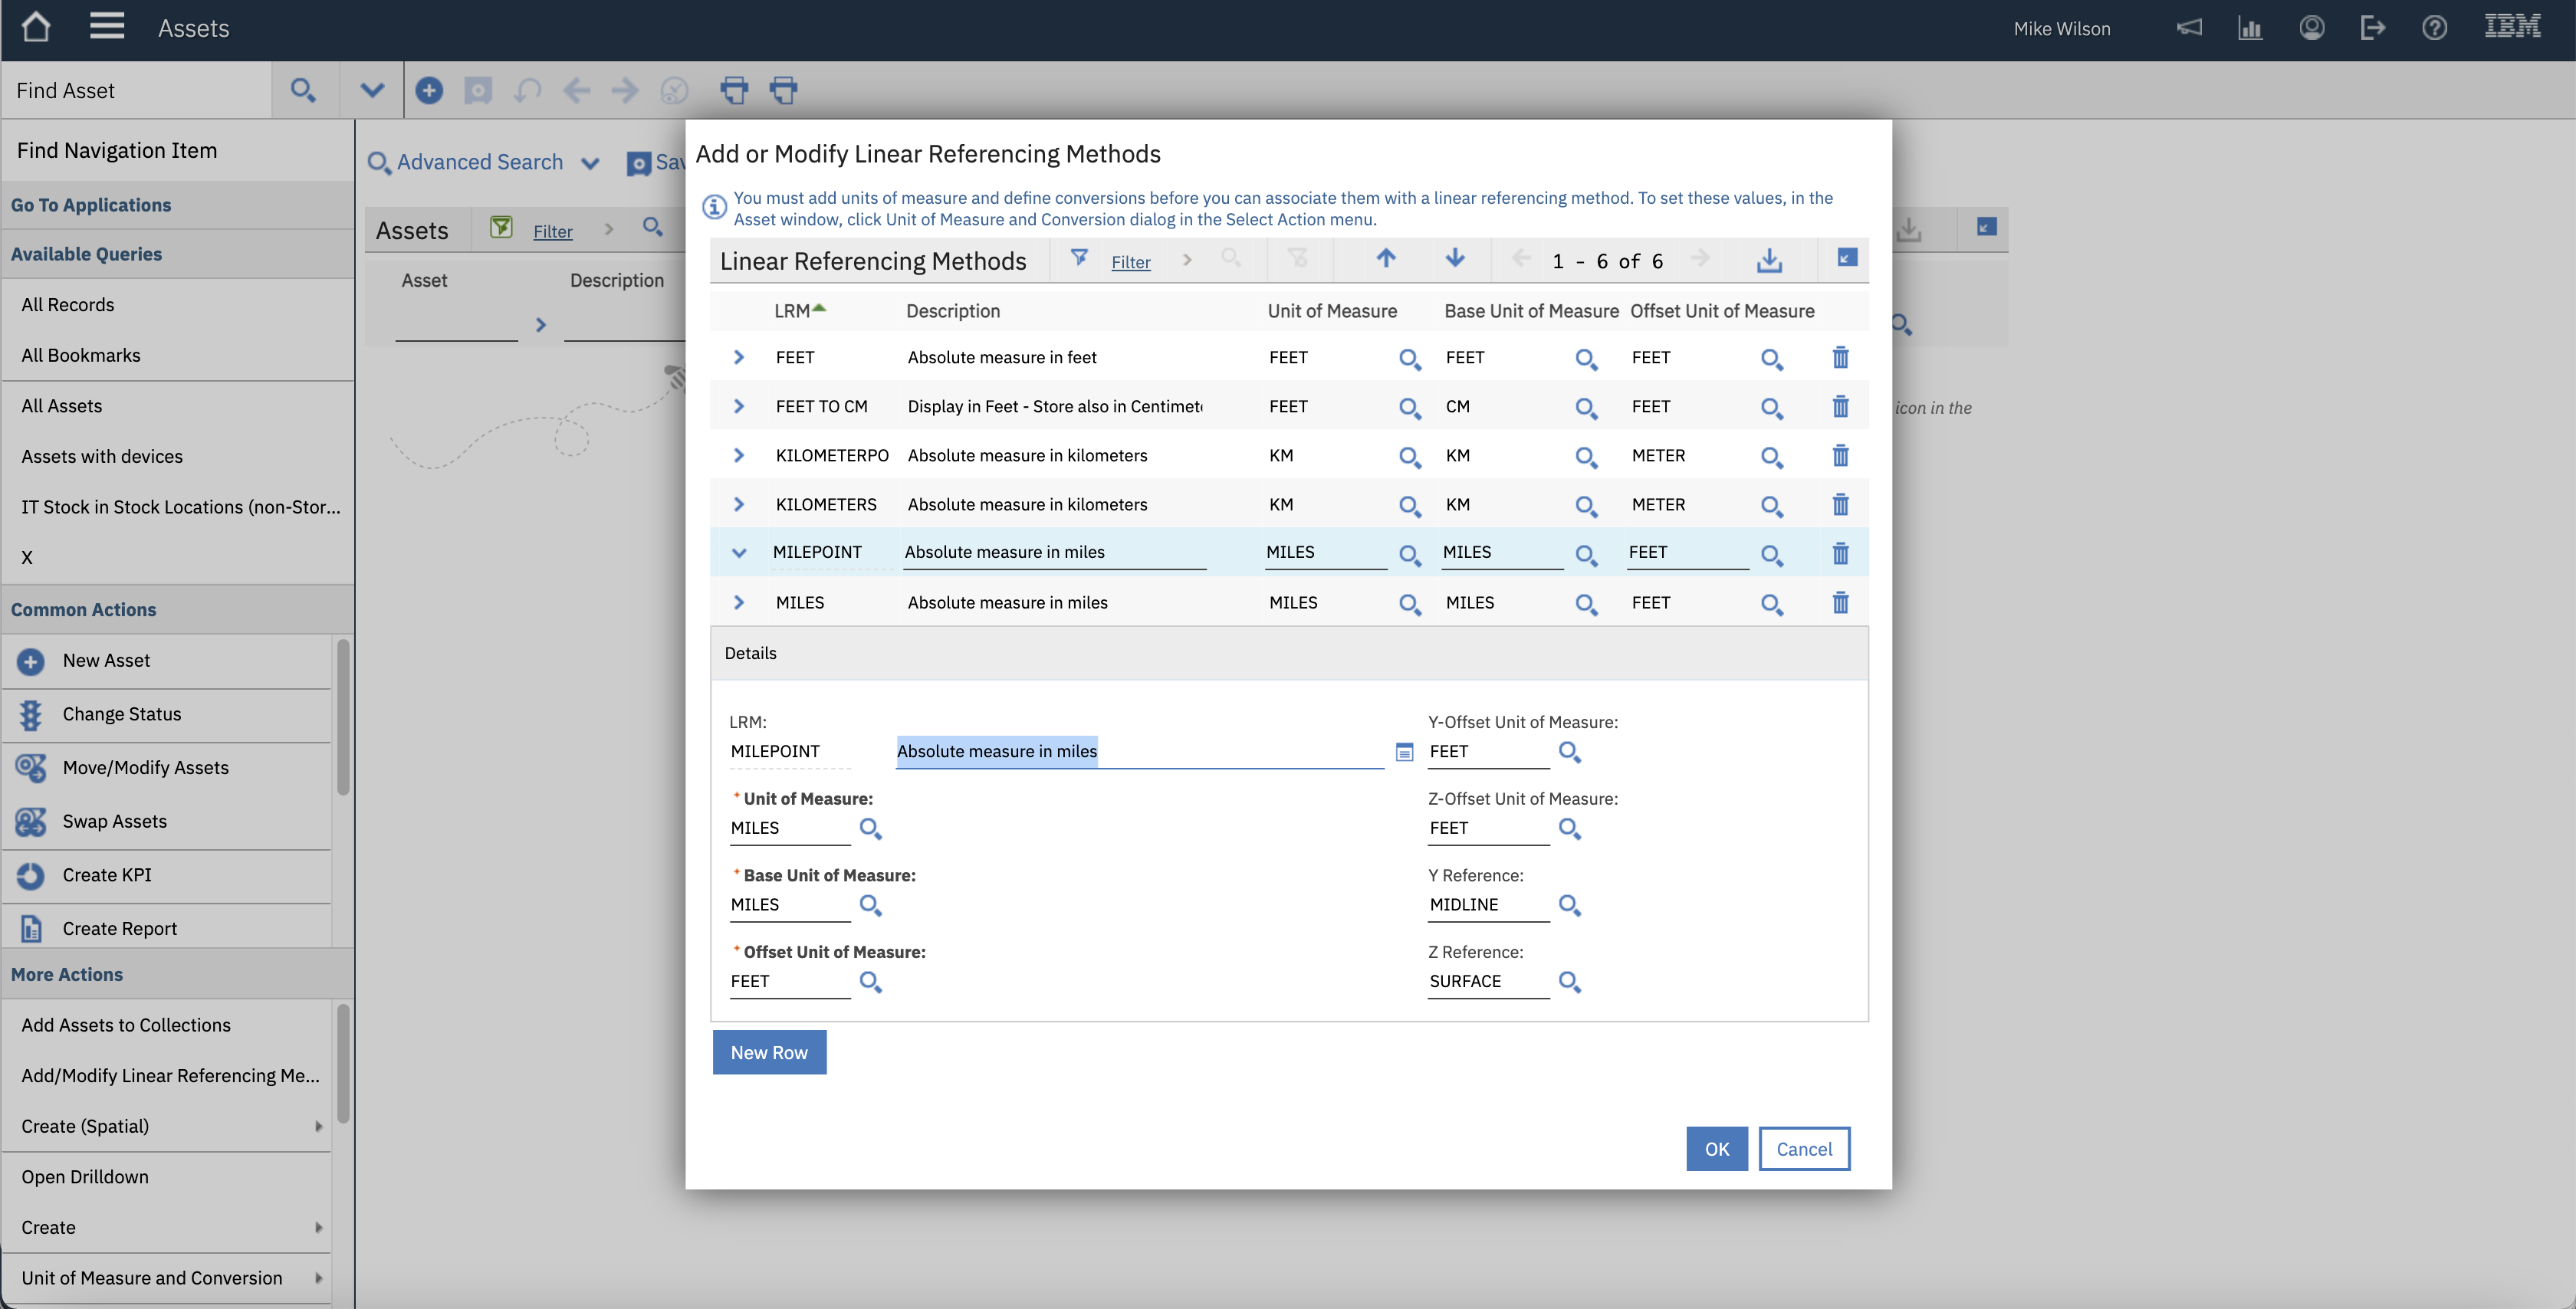Viewport: 2576px width, 1309px height.
Task: Select the All Bookmarks query
Action: point(81,355)
